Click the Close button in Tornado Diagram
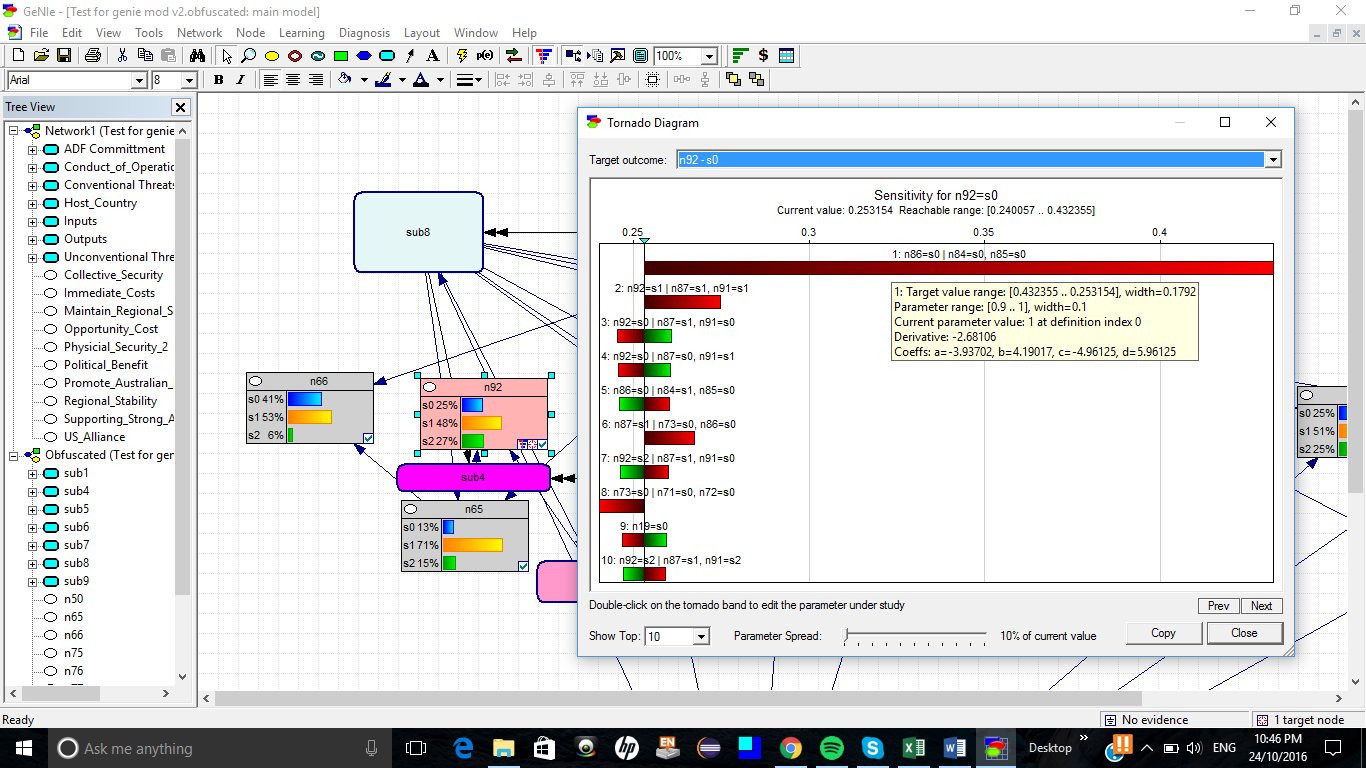 pyautogui.click(x=1245, y=633)
